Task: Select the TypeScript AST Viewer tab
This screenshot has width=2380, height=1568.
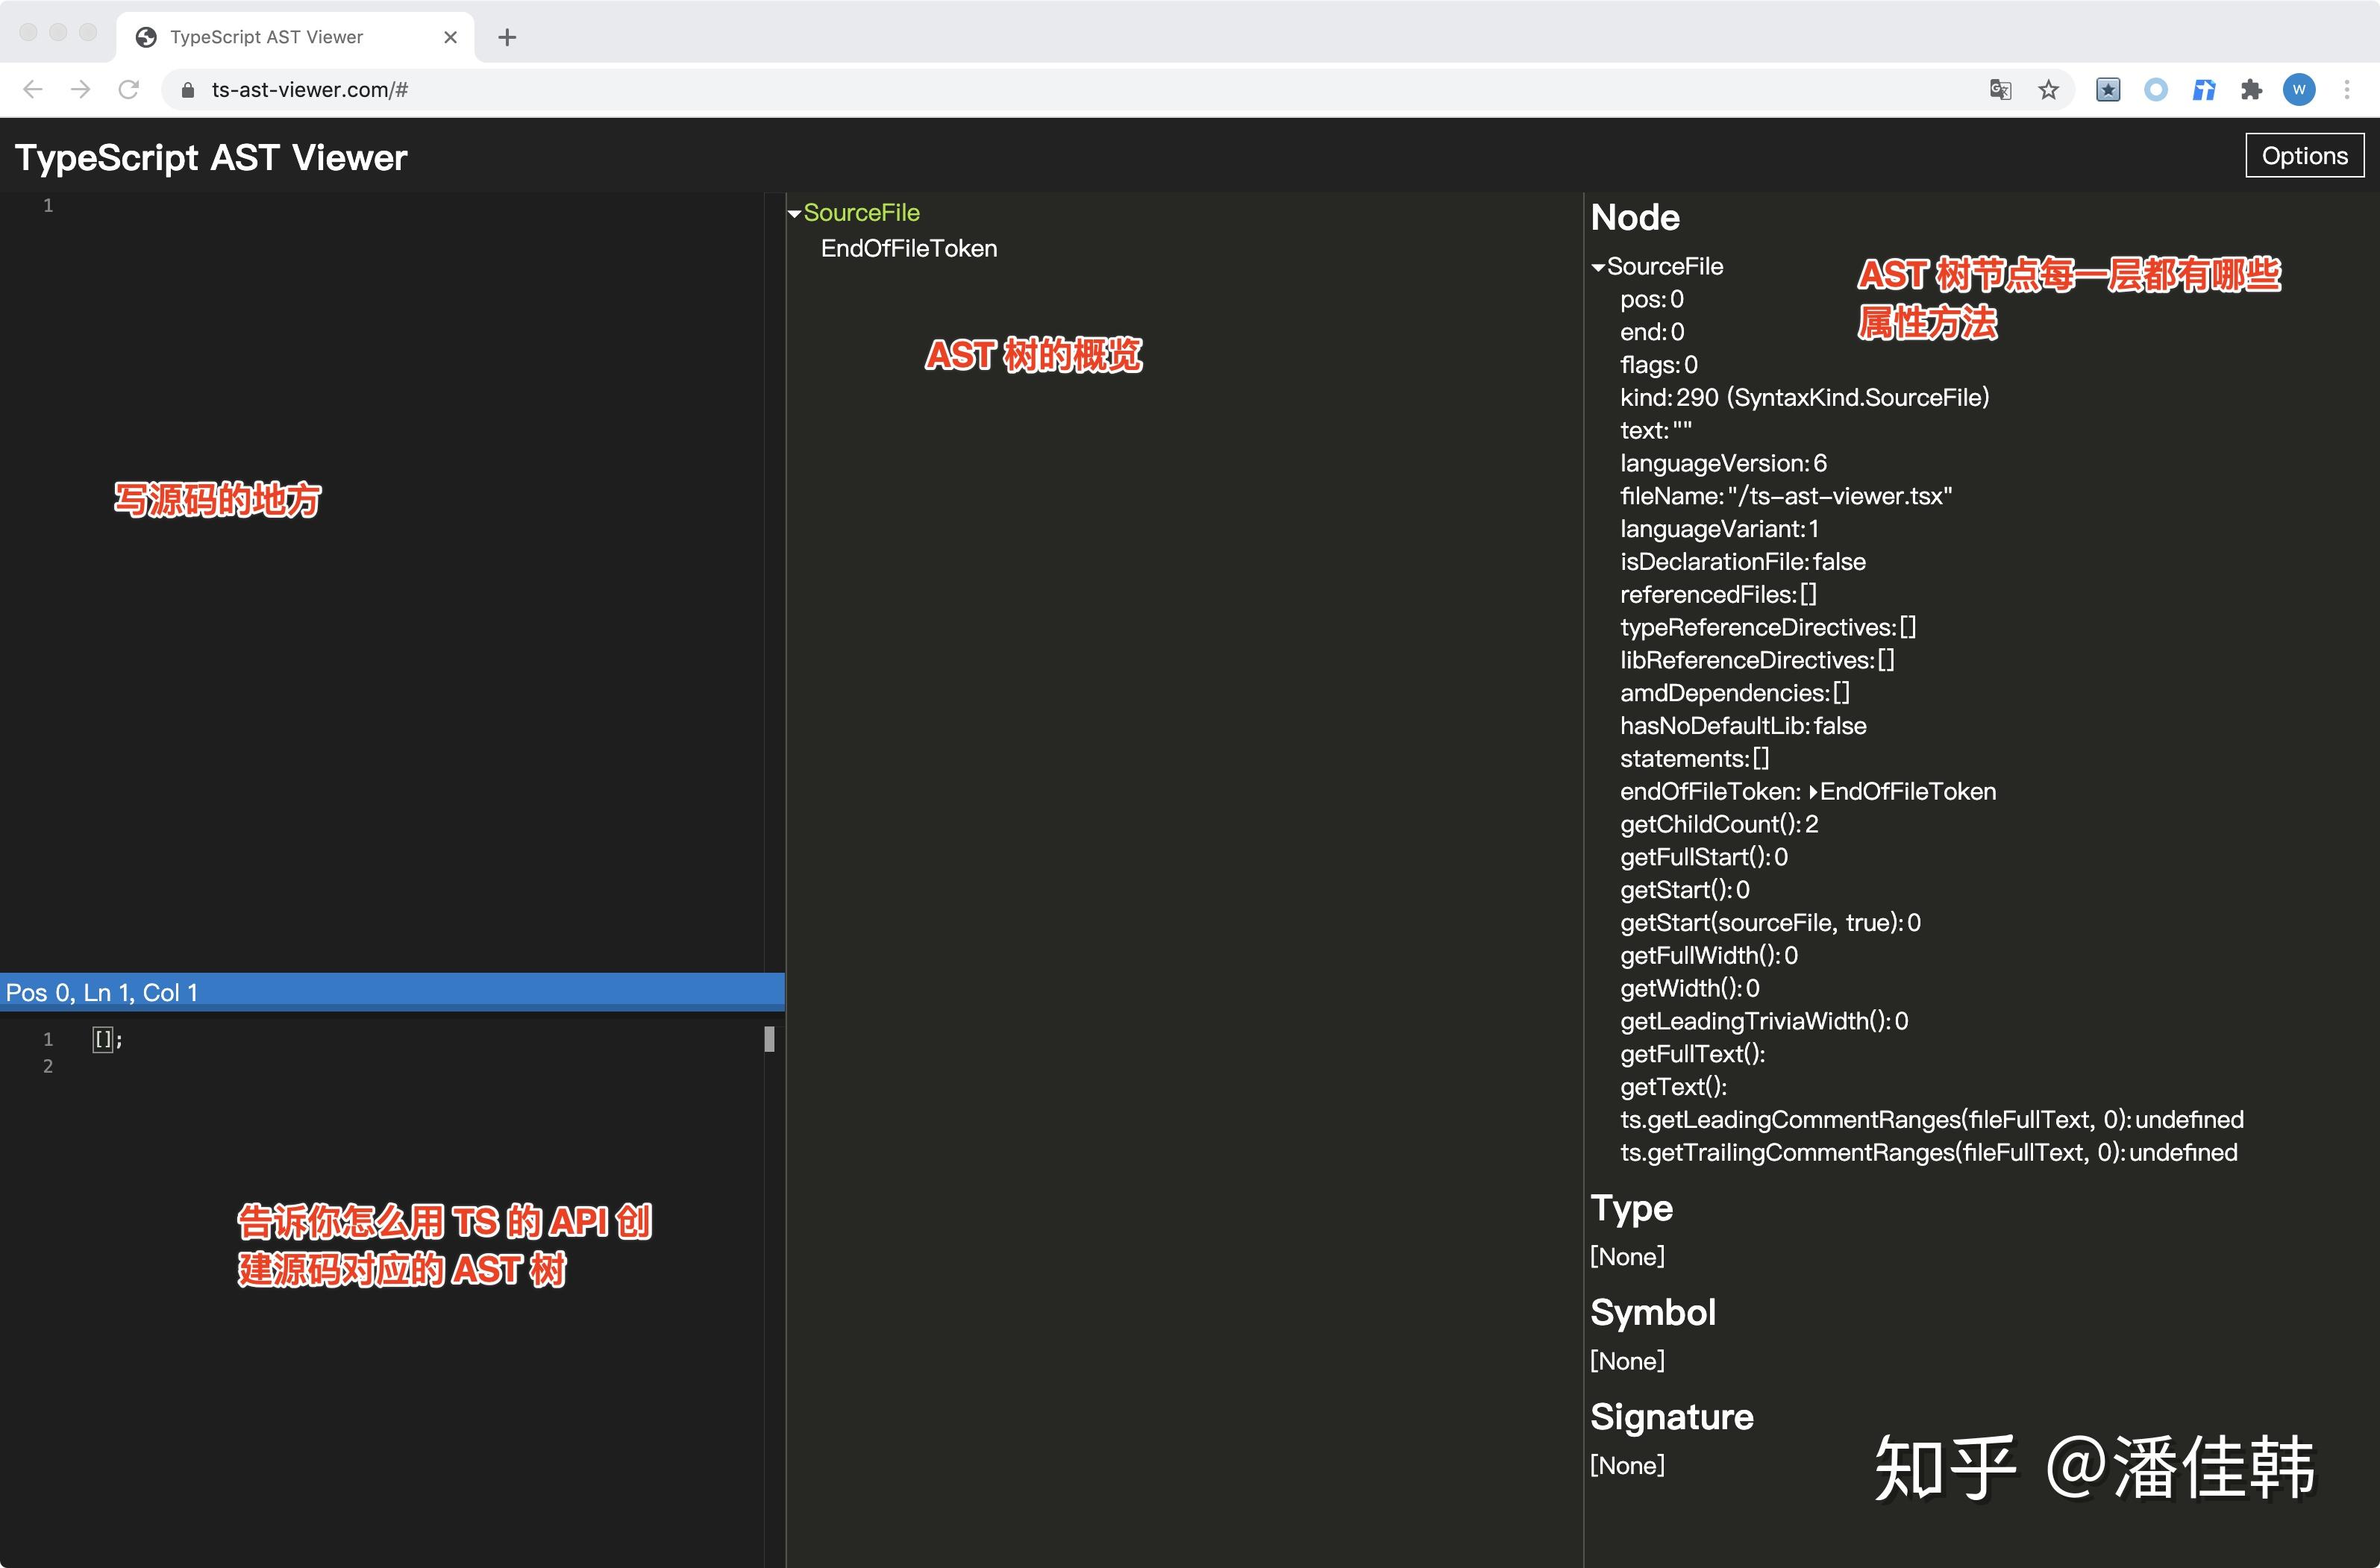Action: pyautogui.click(x=266, y=37)
